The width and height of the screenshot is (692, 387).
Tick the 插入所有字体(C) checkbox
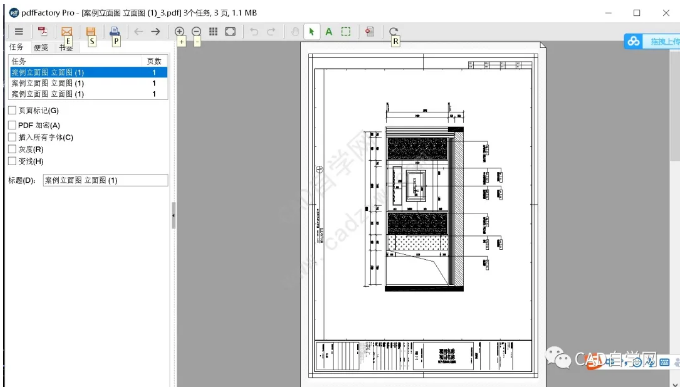pyautogui.click(x=12, y=137)
